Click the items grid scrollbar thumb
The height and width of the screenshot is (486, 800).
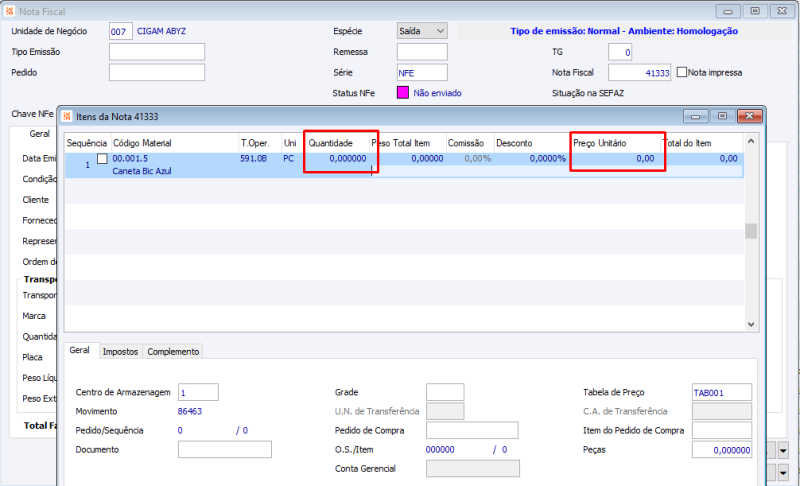click(751, 231)
